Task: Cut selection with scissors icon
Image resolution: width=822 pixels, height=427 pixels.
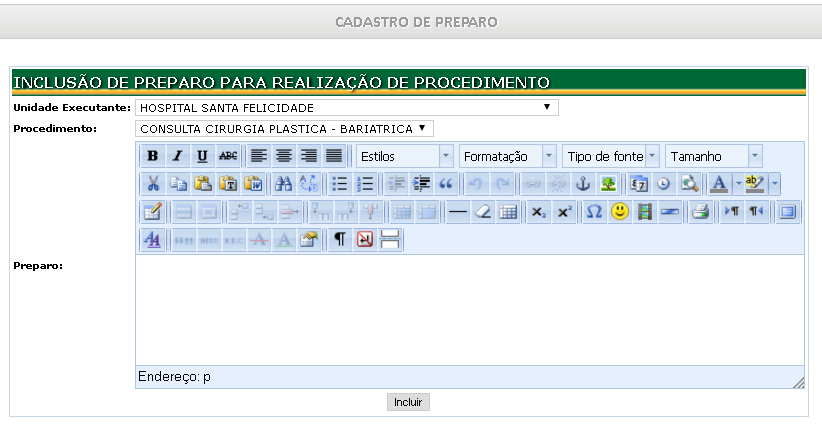Action: [x=153, y=184]
